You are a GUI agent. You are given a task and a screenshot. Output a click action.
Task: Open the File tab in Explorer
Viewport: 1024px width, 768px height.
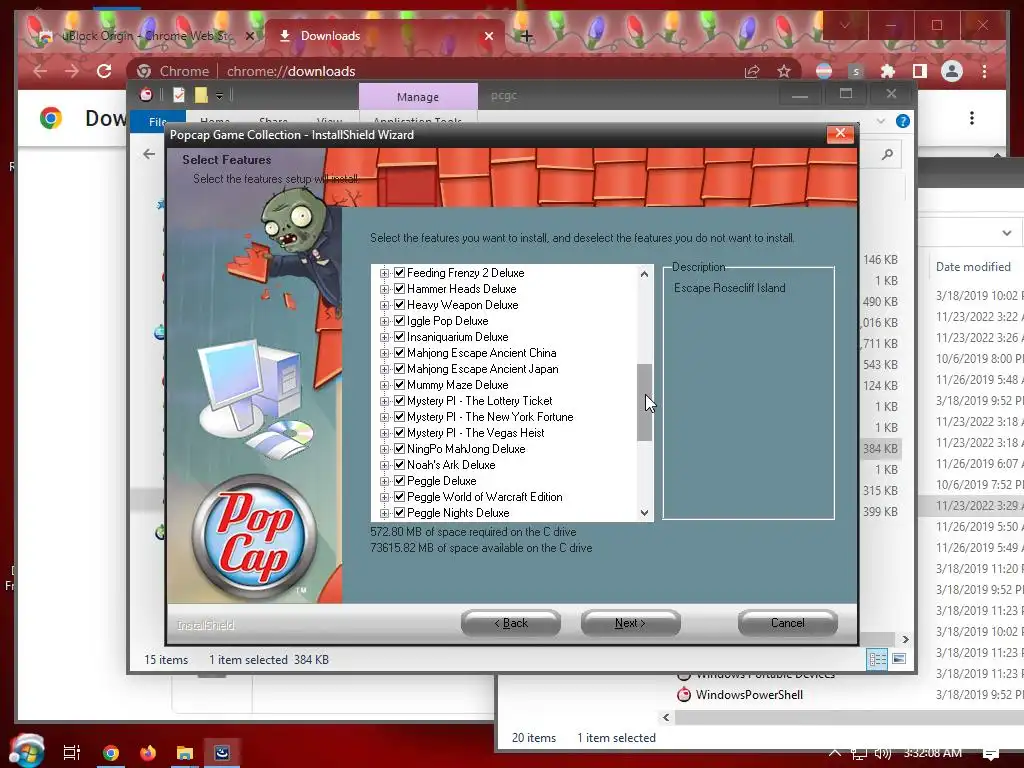point(157,121)
